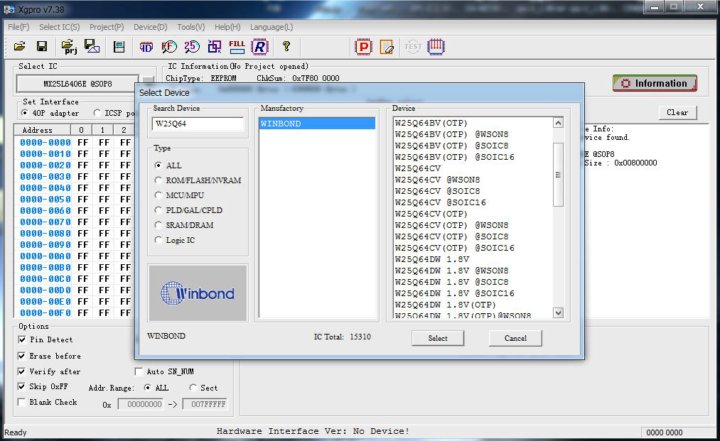Click the Open file toolbar icon
This screenshot has width=720, height=441.
(19, 46)
